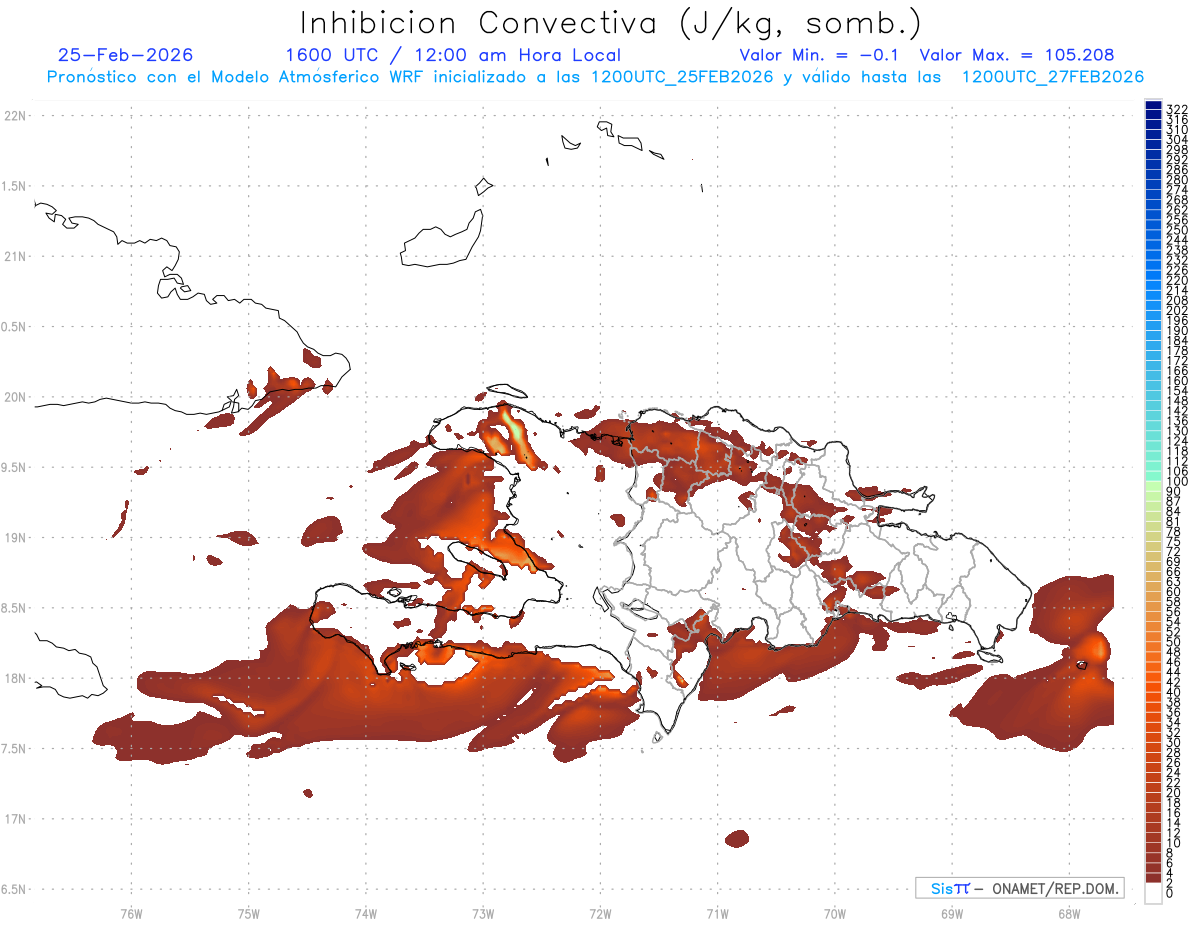The width and height of the screenshot is (1200, 927).
Task: Click the 'ONAMET/REP.DOM.' credit box
Action: pos(1019,888)
